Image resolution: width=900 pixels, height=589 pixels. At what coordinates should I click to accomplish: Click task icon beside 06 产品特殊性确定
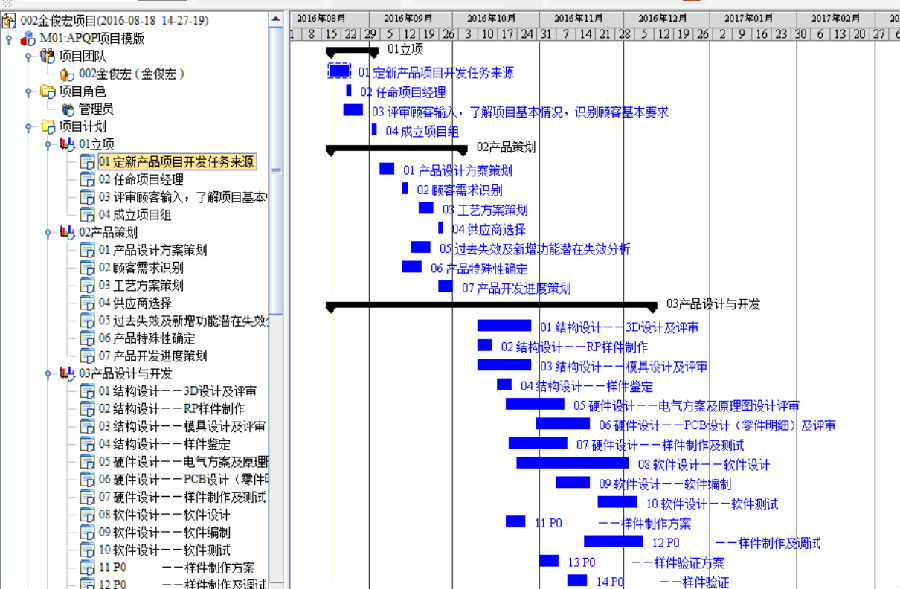pos(87,338)
